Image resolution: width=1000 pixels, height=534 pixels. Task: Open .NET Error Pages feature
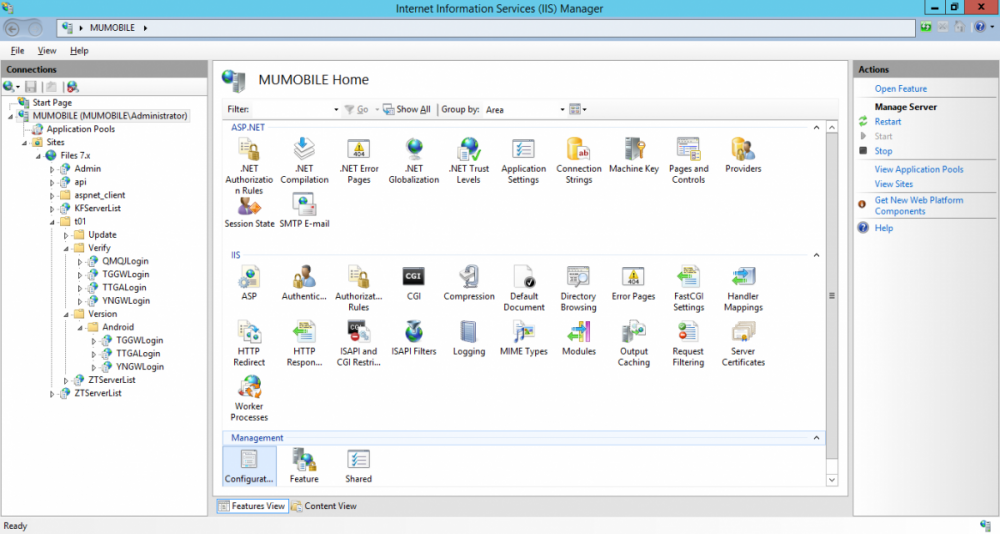pyautogui.click(x=358, y=161)
